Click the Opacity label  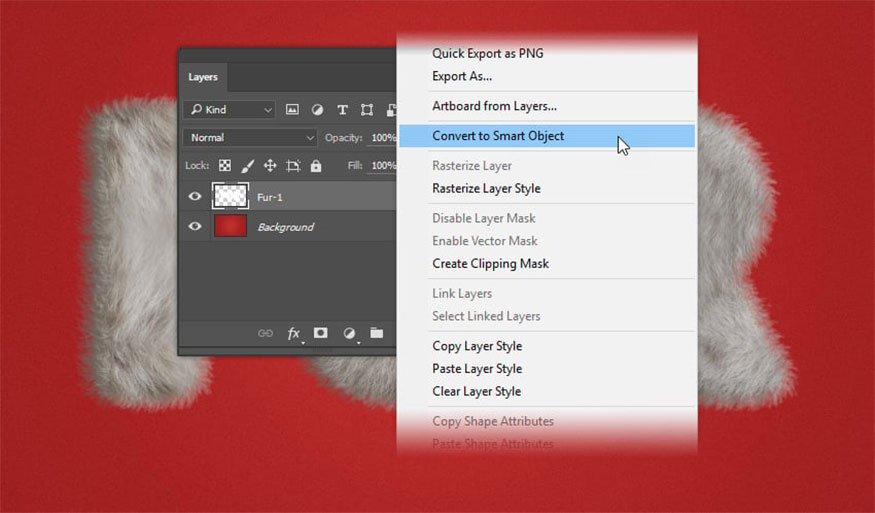point(344,138)
